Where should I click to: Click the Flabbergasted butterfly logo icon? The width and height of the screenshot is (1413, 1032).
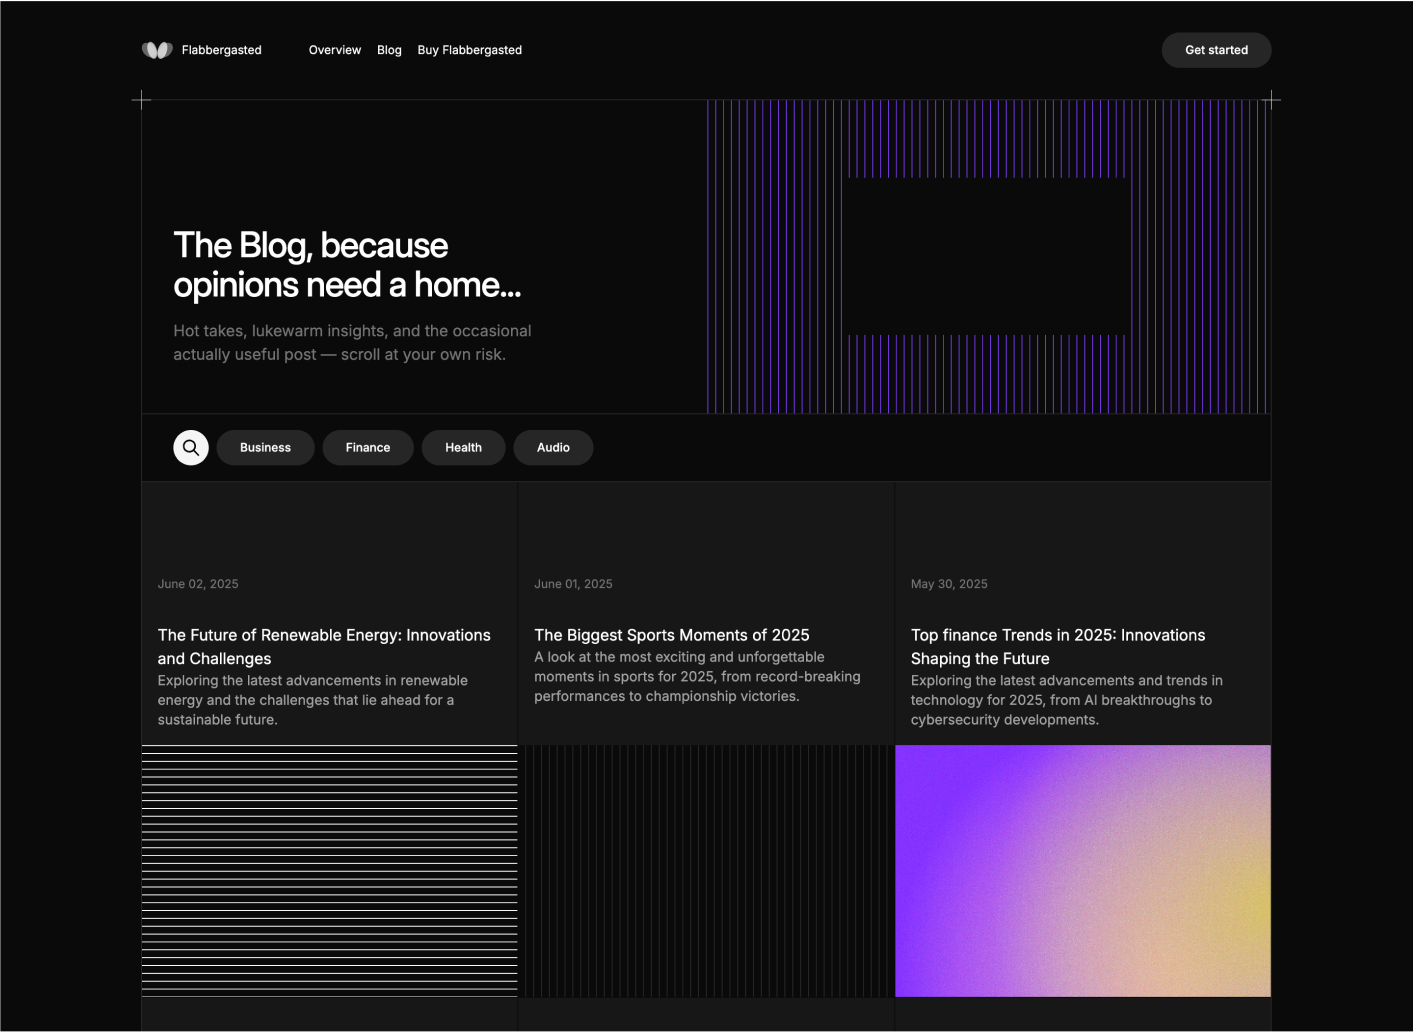[157, 50]
